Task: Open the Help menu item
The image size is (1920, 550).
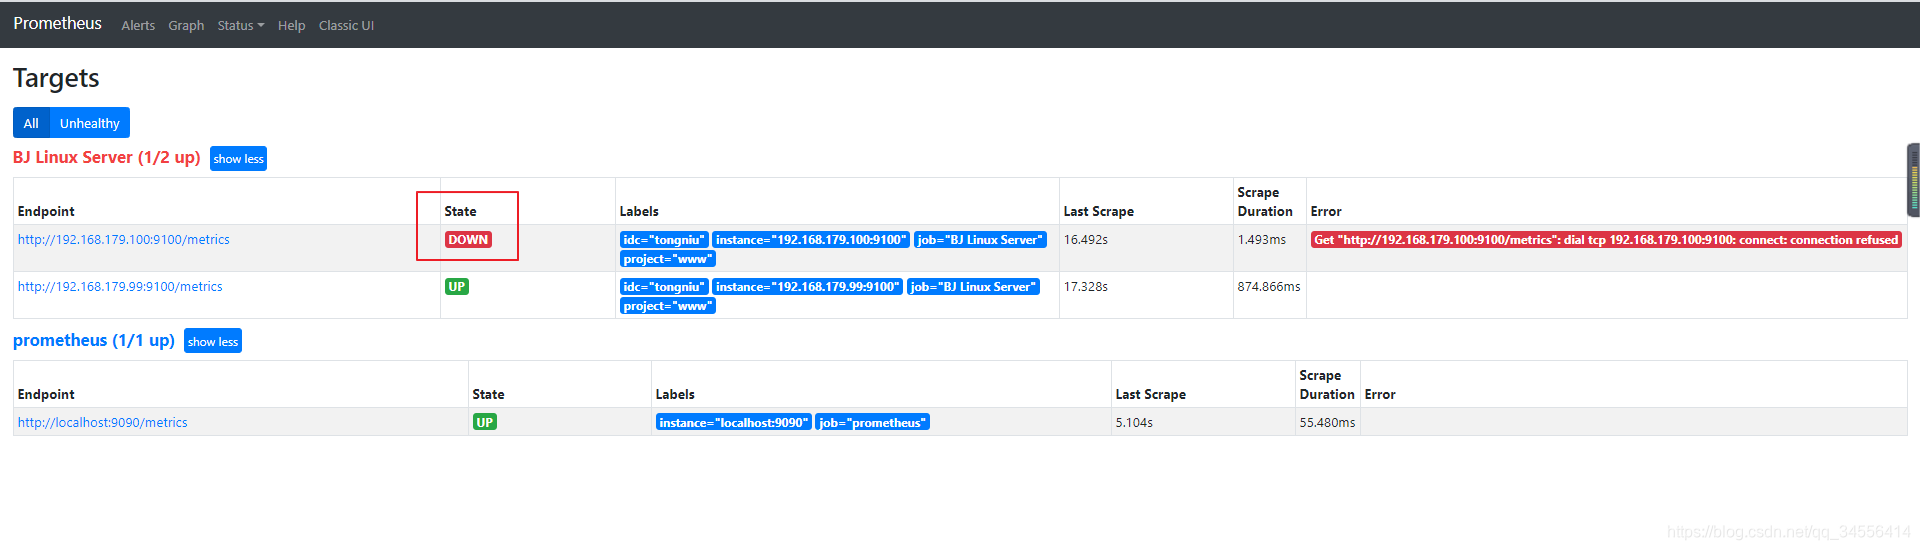Action: 291,25
